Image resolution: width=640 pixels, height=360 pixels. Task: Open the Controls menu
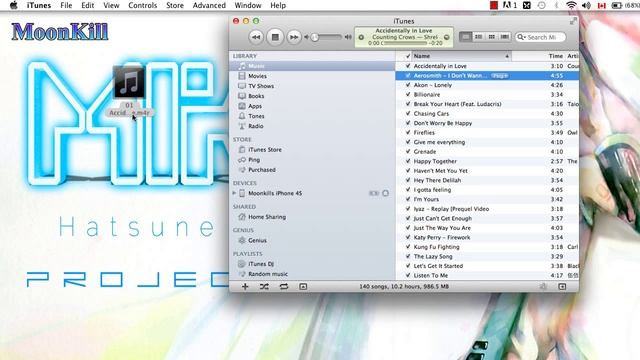point(142,5)
